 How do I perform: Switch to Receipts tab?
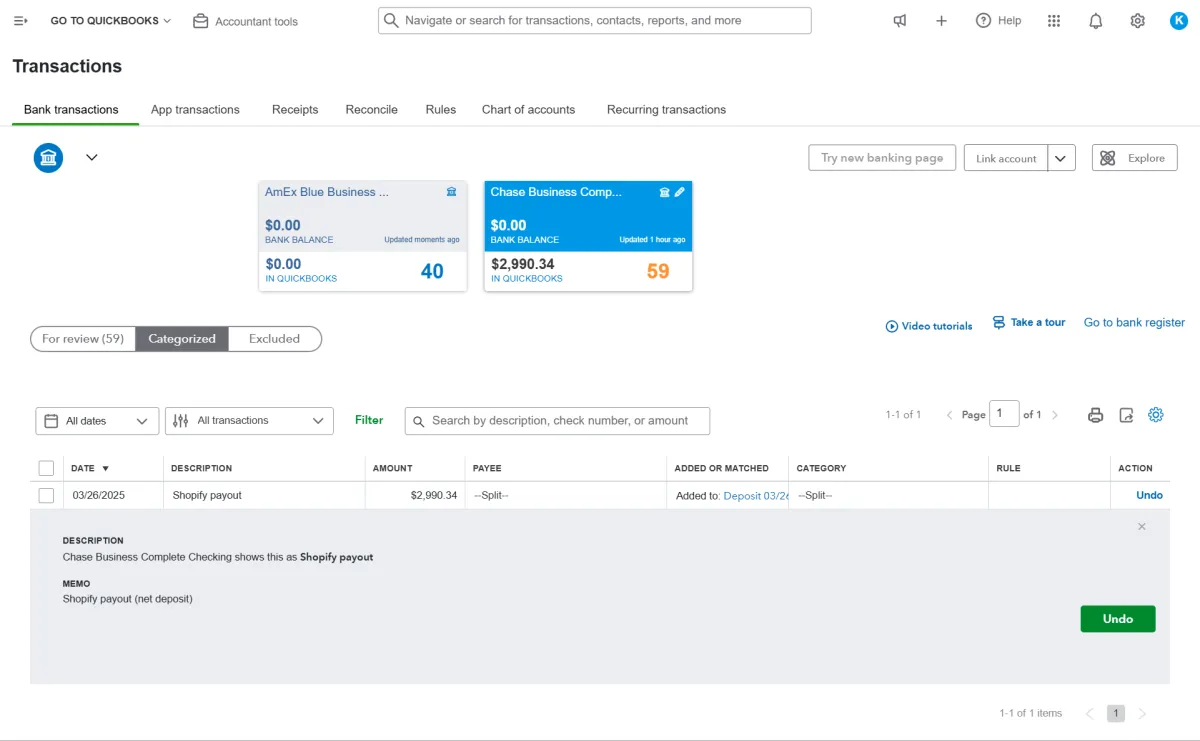[295, 110]
